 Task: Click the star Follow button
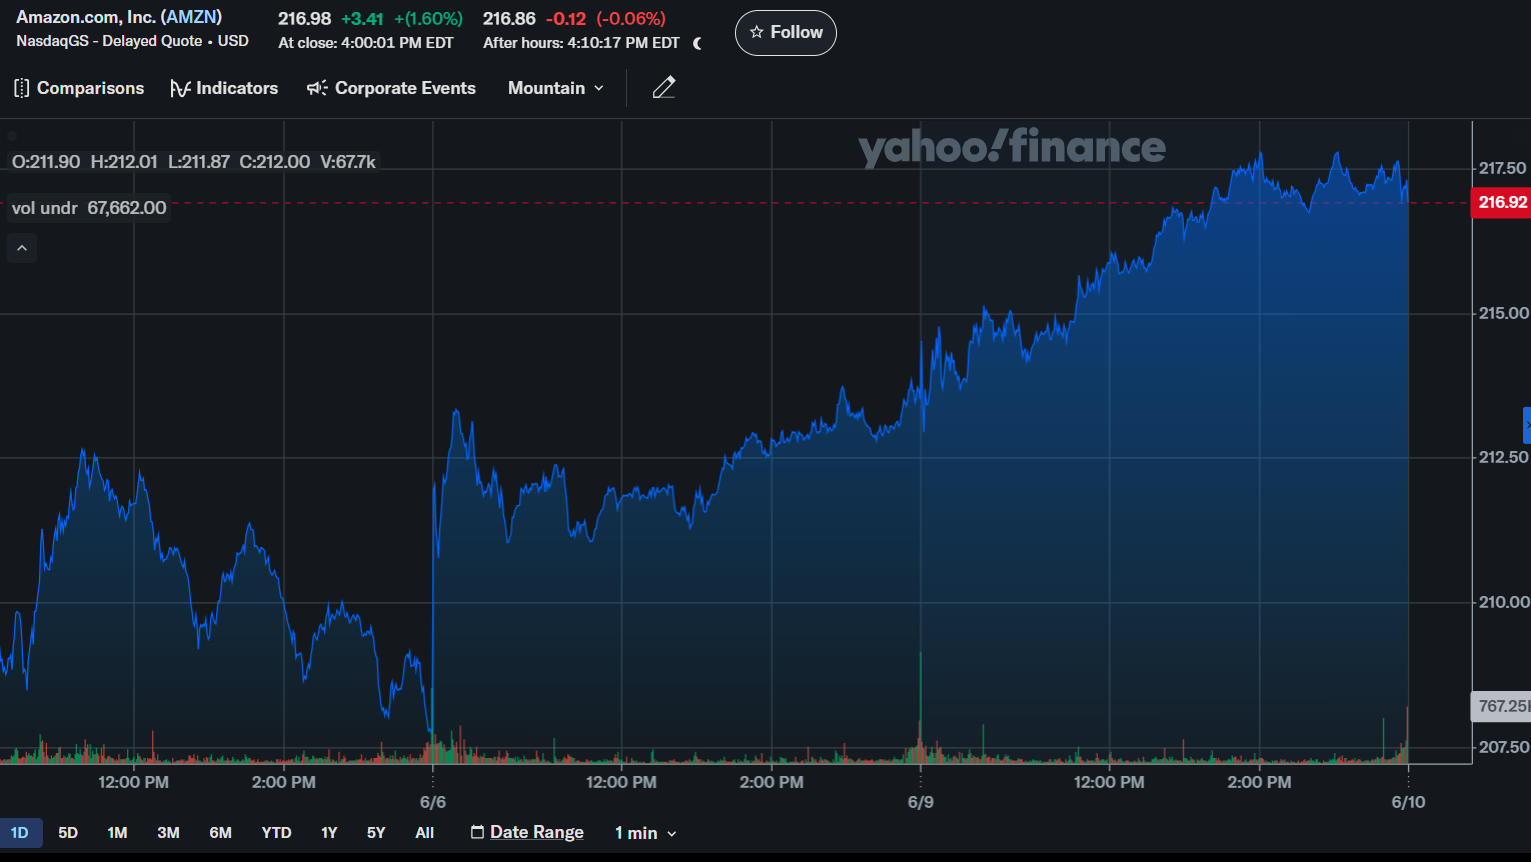pos(785,33)
